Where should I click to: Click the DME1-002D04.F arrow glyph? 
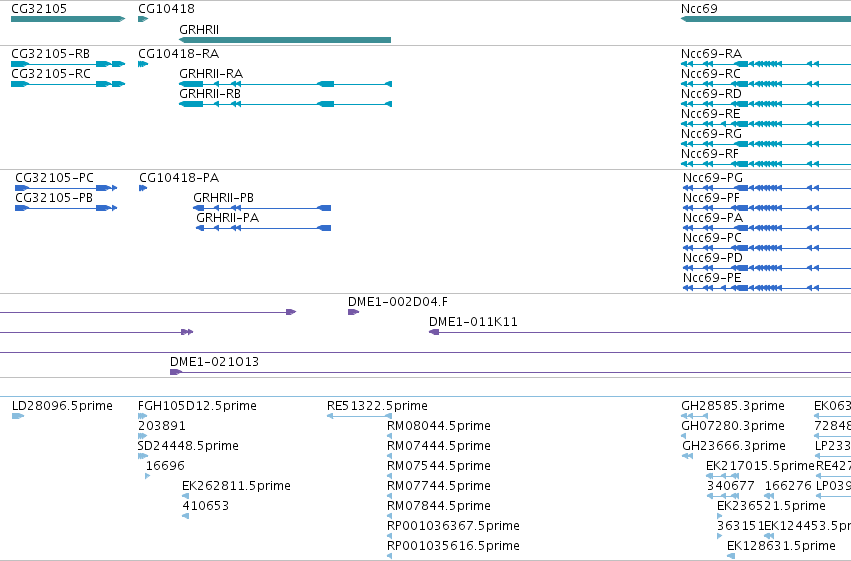[354, 312]
